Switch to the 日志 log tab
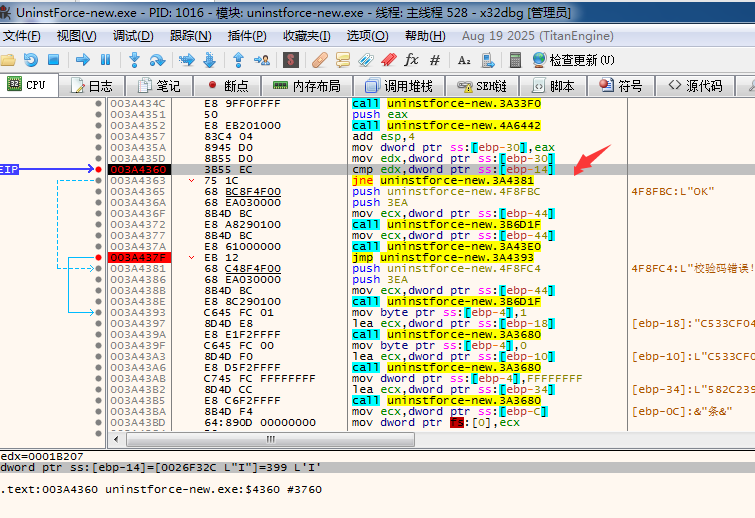The width and height of the screenshot is (755, 518). click(91, 86)
